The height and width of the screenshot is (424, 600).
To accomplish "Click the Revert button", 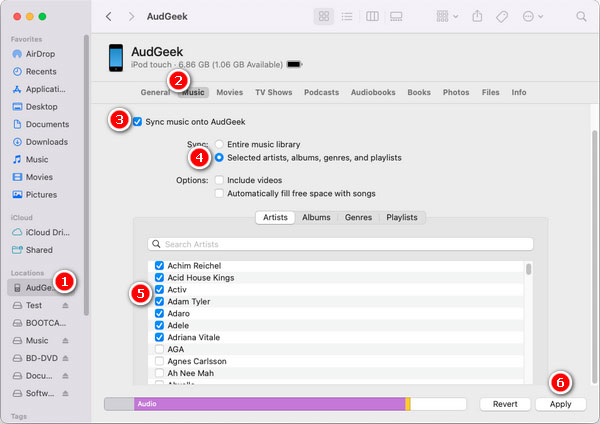I will tap(505, 404).
